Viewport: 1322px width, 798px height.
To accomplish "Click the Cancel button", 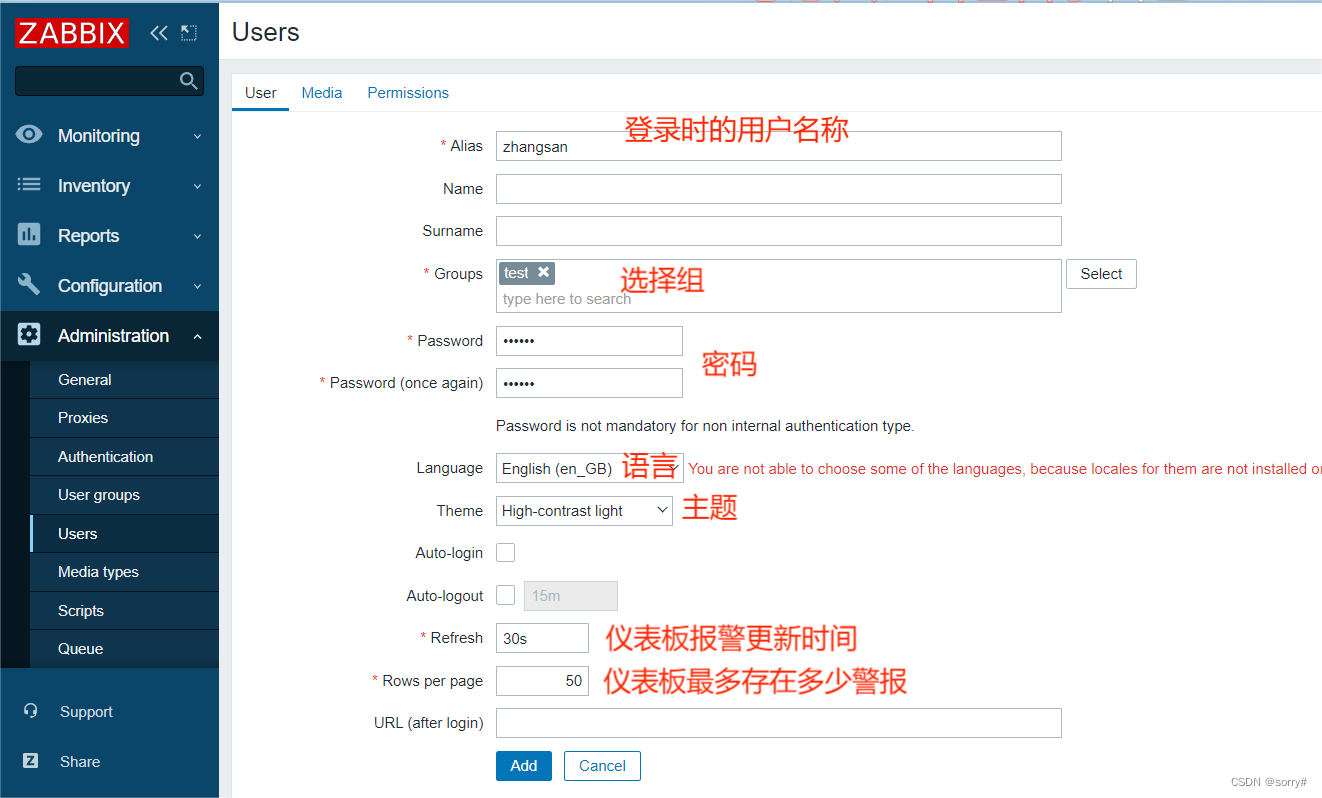I will click(602, 766).
